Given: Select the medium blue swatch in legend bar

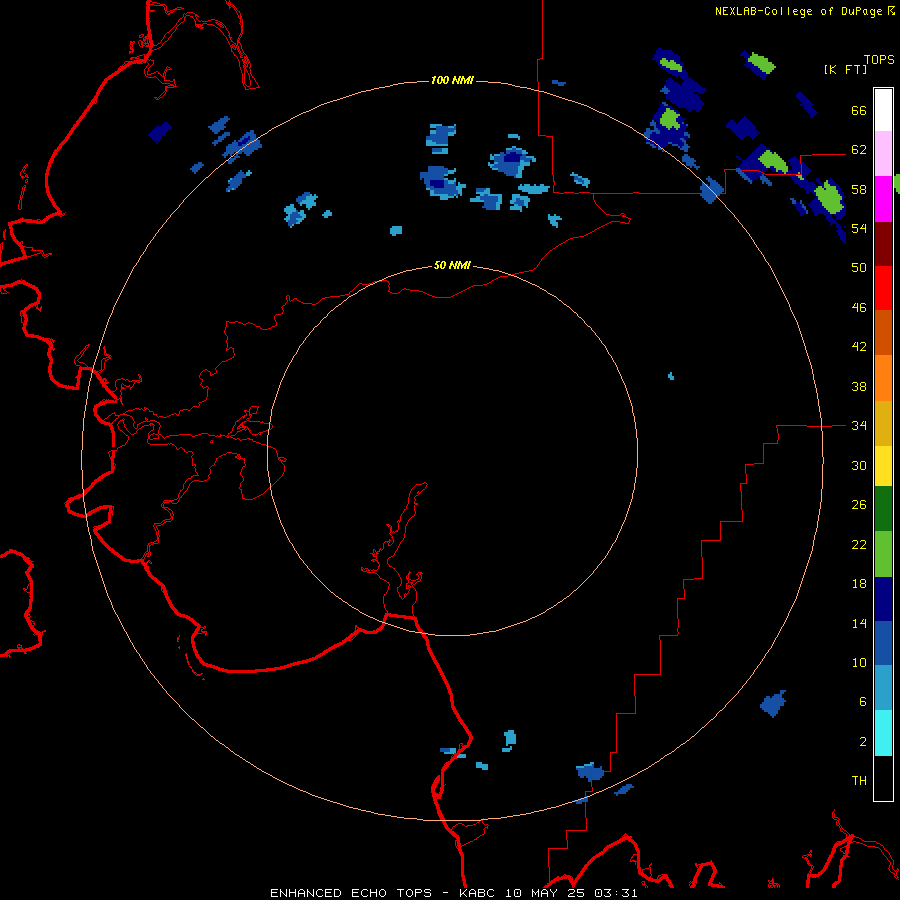Looking at the screenshot, I should [x=883, y=643].
